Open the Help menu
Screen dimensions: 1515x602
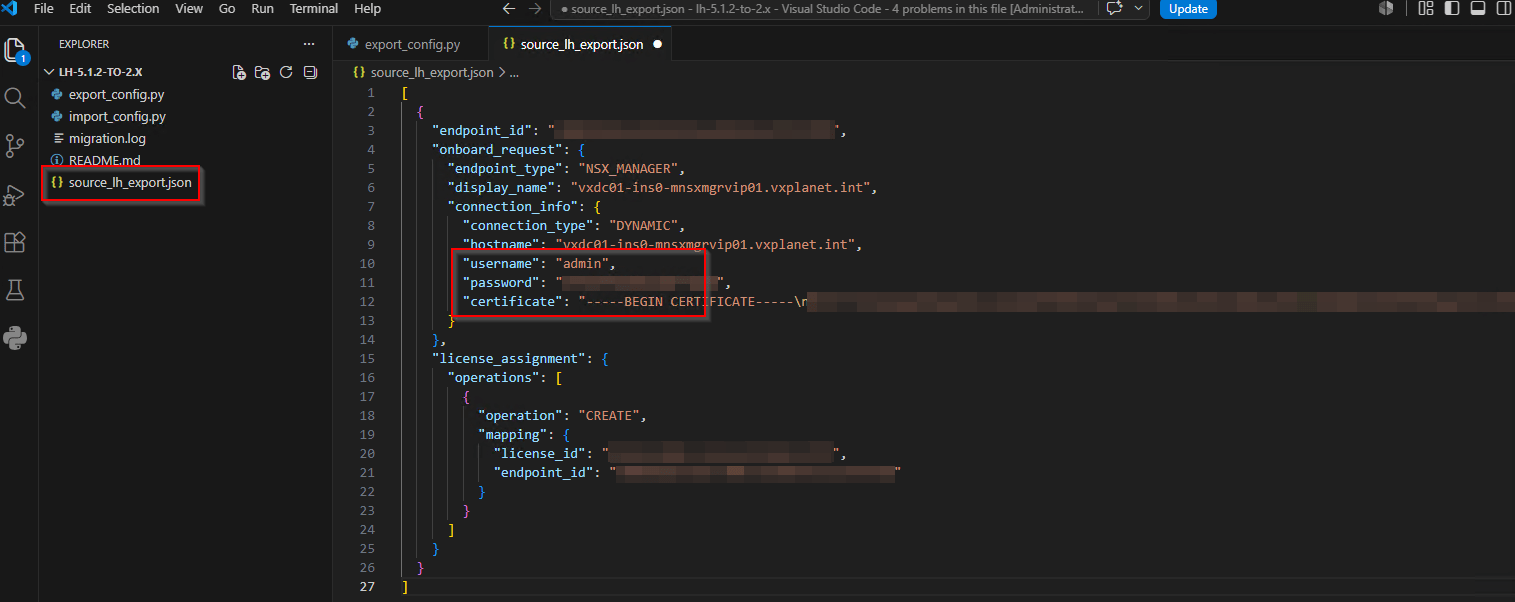coord(368,9)
